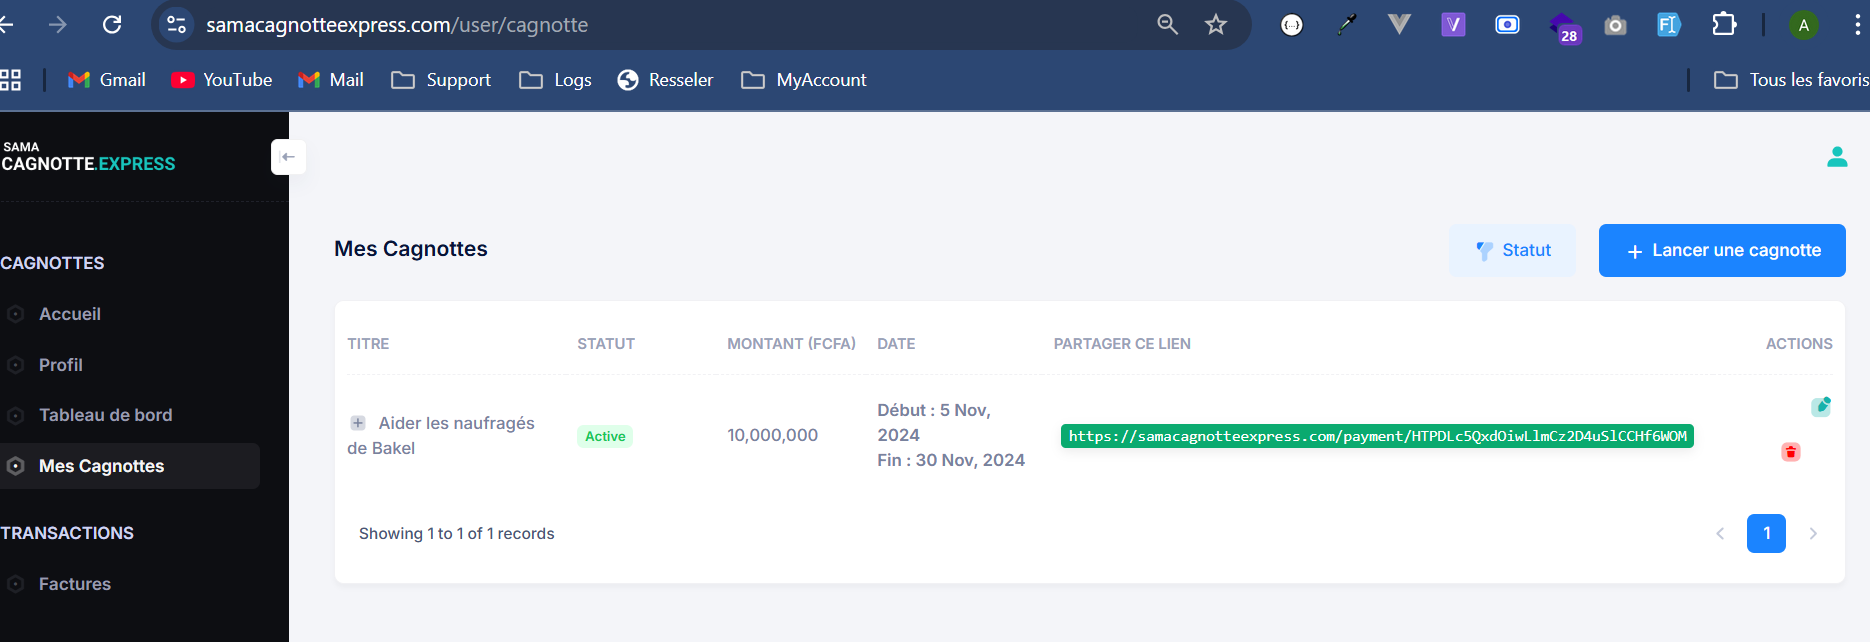Click the PARTAGER CE LIEN column header
The height and width of the screenshot is (642, 1870).
pyautogui.click(x=1122, y=344)
